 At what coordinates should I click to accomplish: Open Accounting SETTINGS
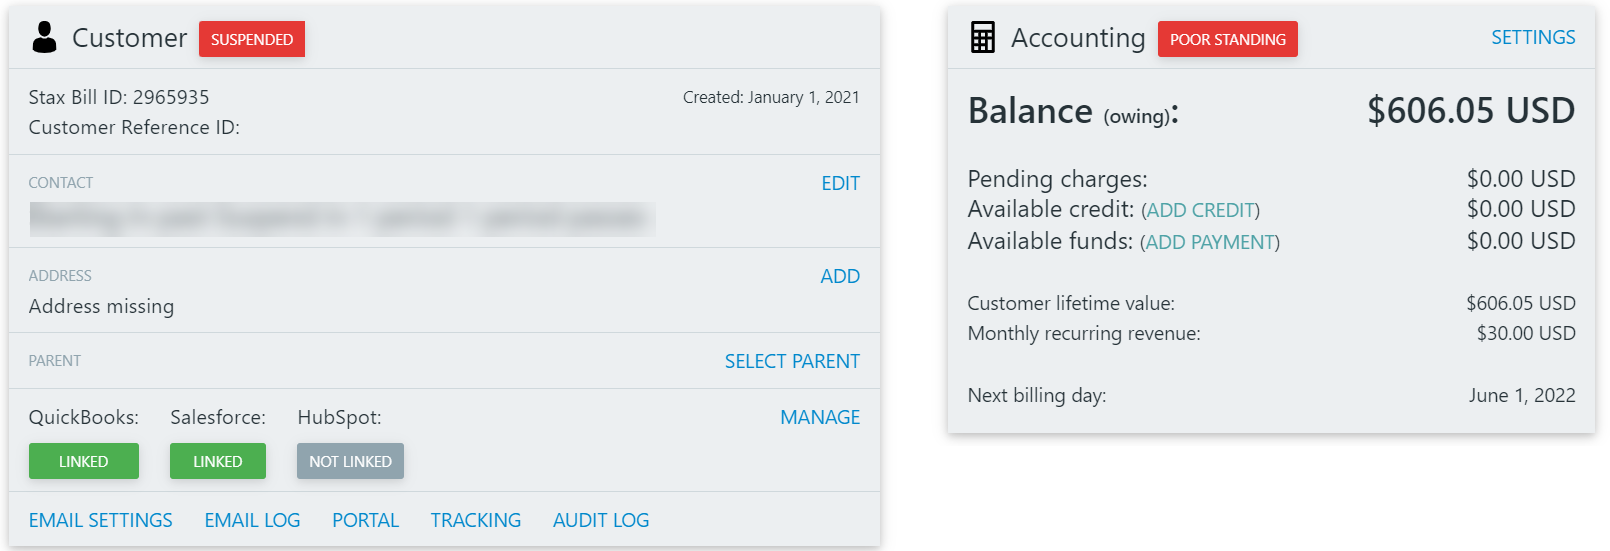[1533, 37]
